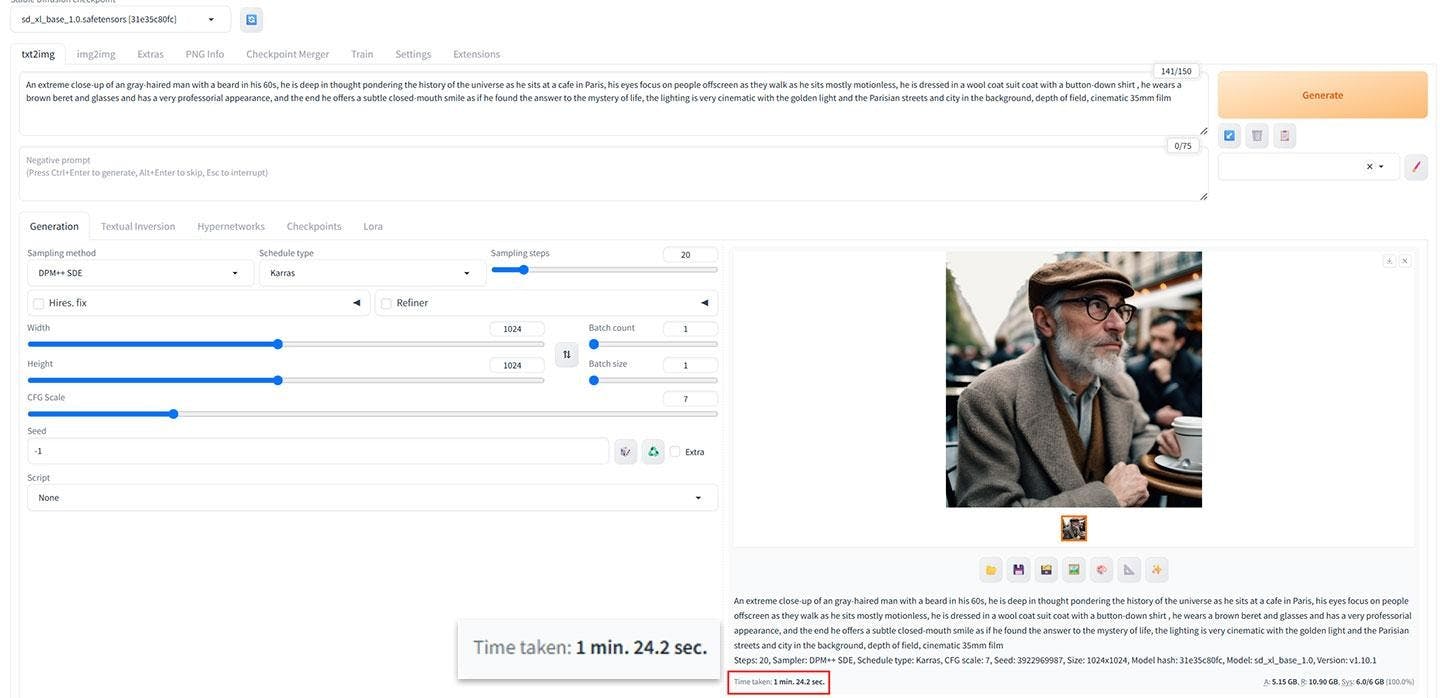Apply selected styles with the clipboard icon
This screenshot has width=1440, height=698.
(1285, 136)
